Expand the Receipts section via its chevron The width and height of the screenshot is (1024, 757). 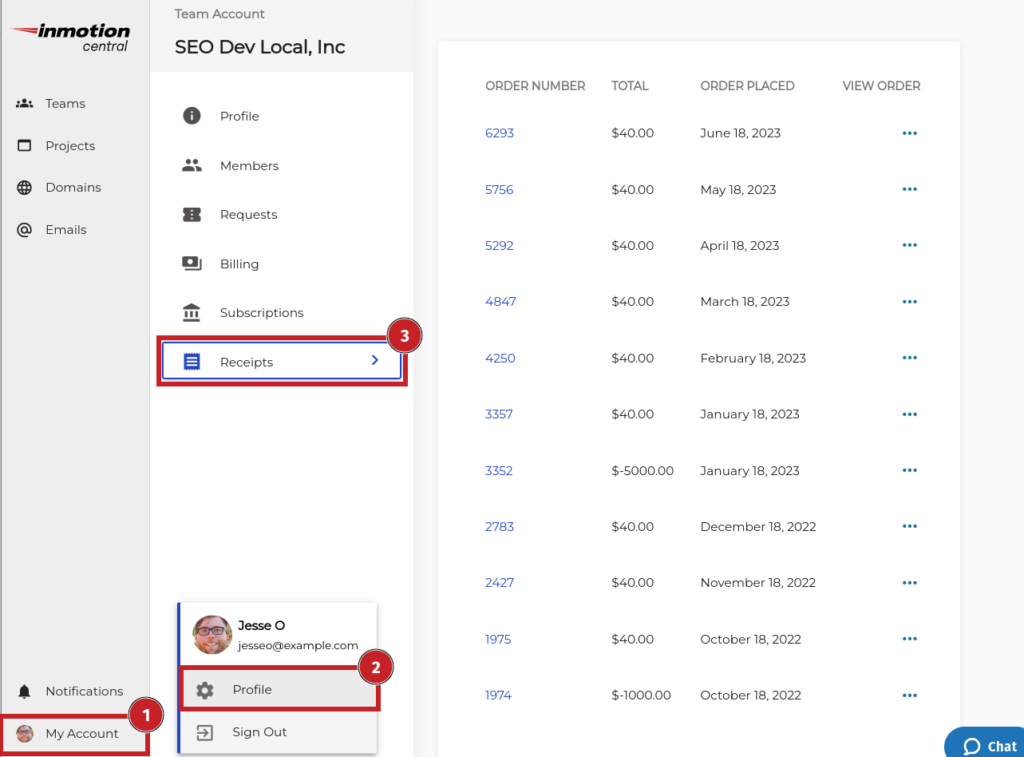click(x=375, y=361)
